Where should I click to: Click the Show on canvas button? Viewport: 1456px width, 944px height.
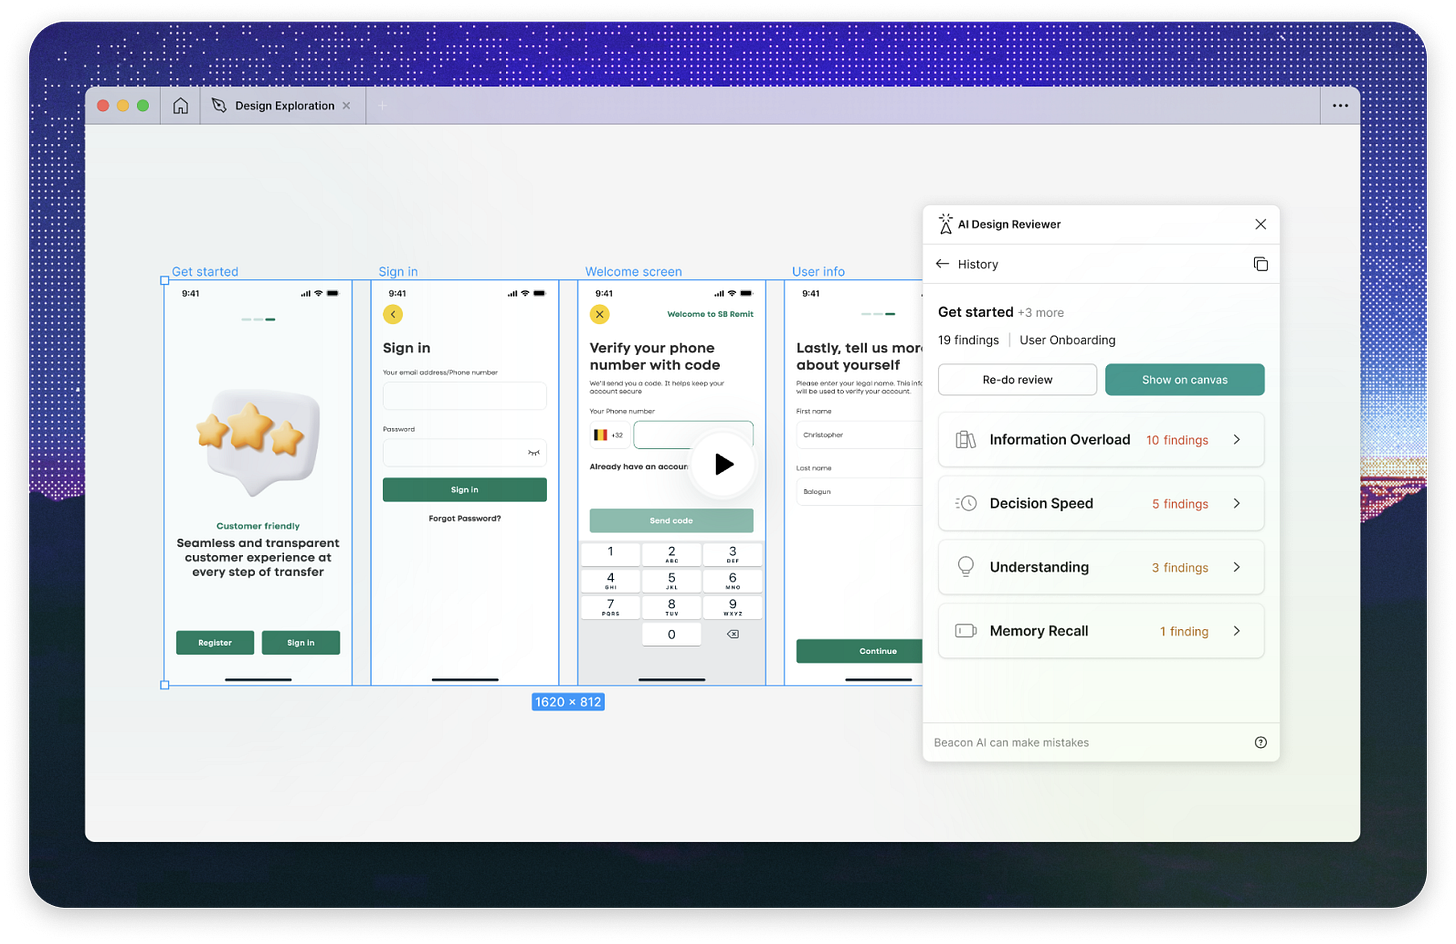1184,380
